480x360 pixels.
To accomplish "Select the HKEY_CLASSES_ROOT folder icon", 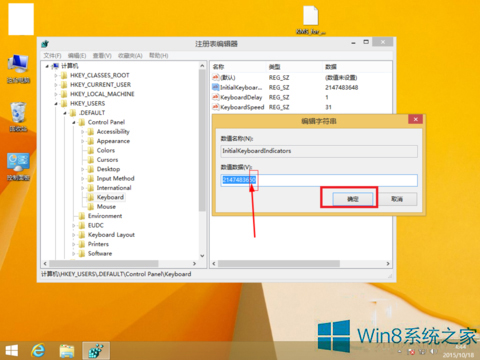I will [x=64, y=75].
